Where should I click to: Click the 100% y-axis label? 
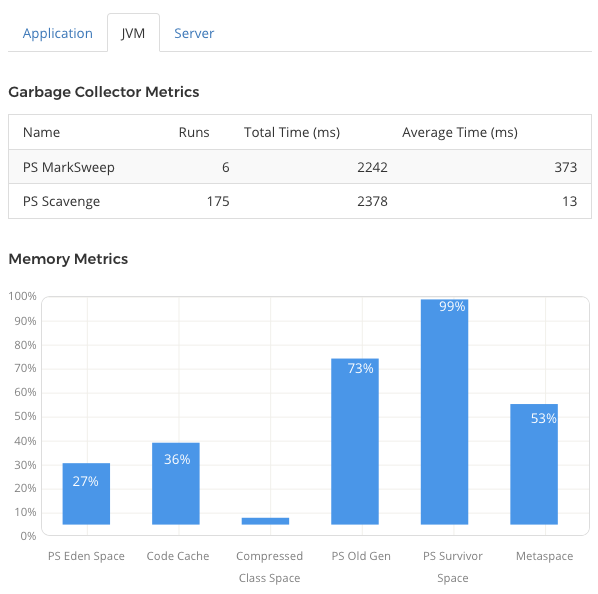(22, 296)
